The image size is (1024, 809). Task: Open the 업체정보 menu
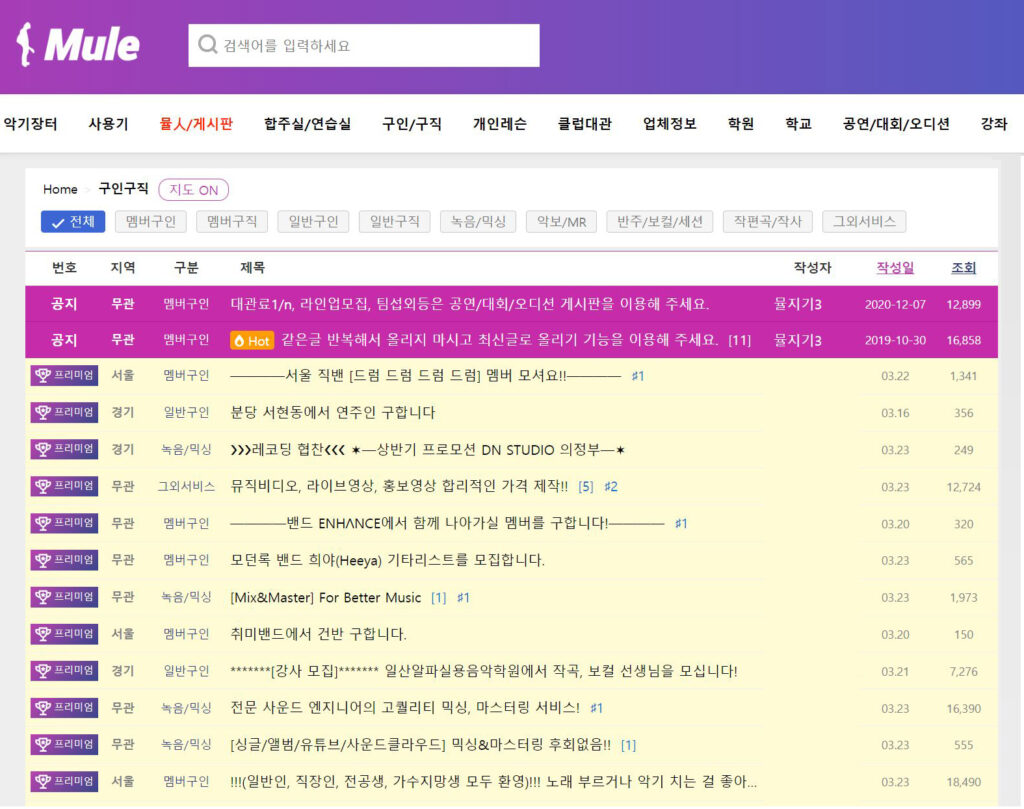tap(669, 123)
